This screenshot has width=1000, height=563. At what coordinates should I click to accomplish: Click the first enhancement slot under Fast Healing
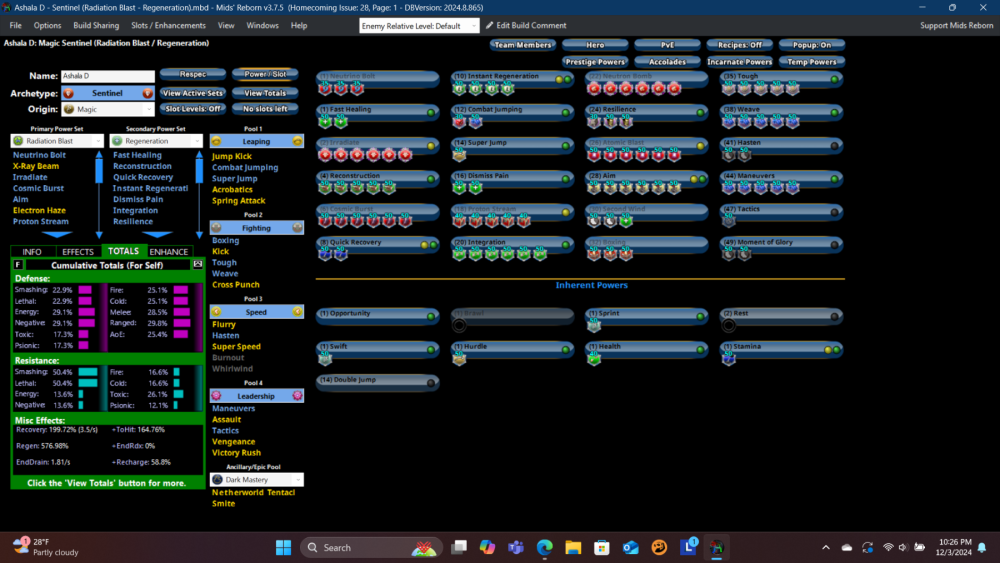(x=325, y=122)
